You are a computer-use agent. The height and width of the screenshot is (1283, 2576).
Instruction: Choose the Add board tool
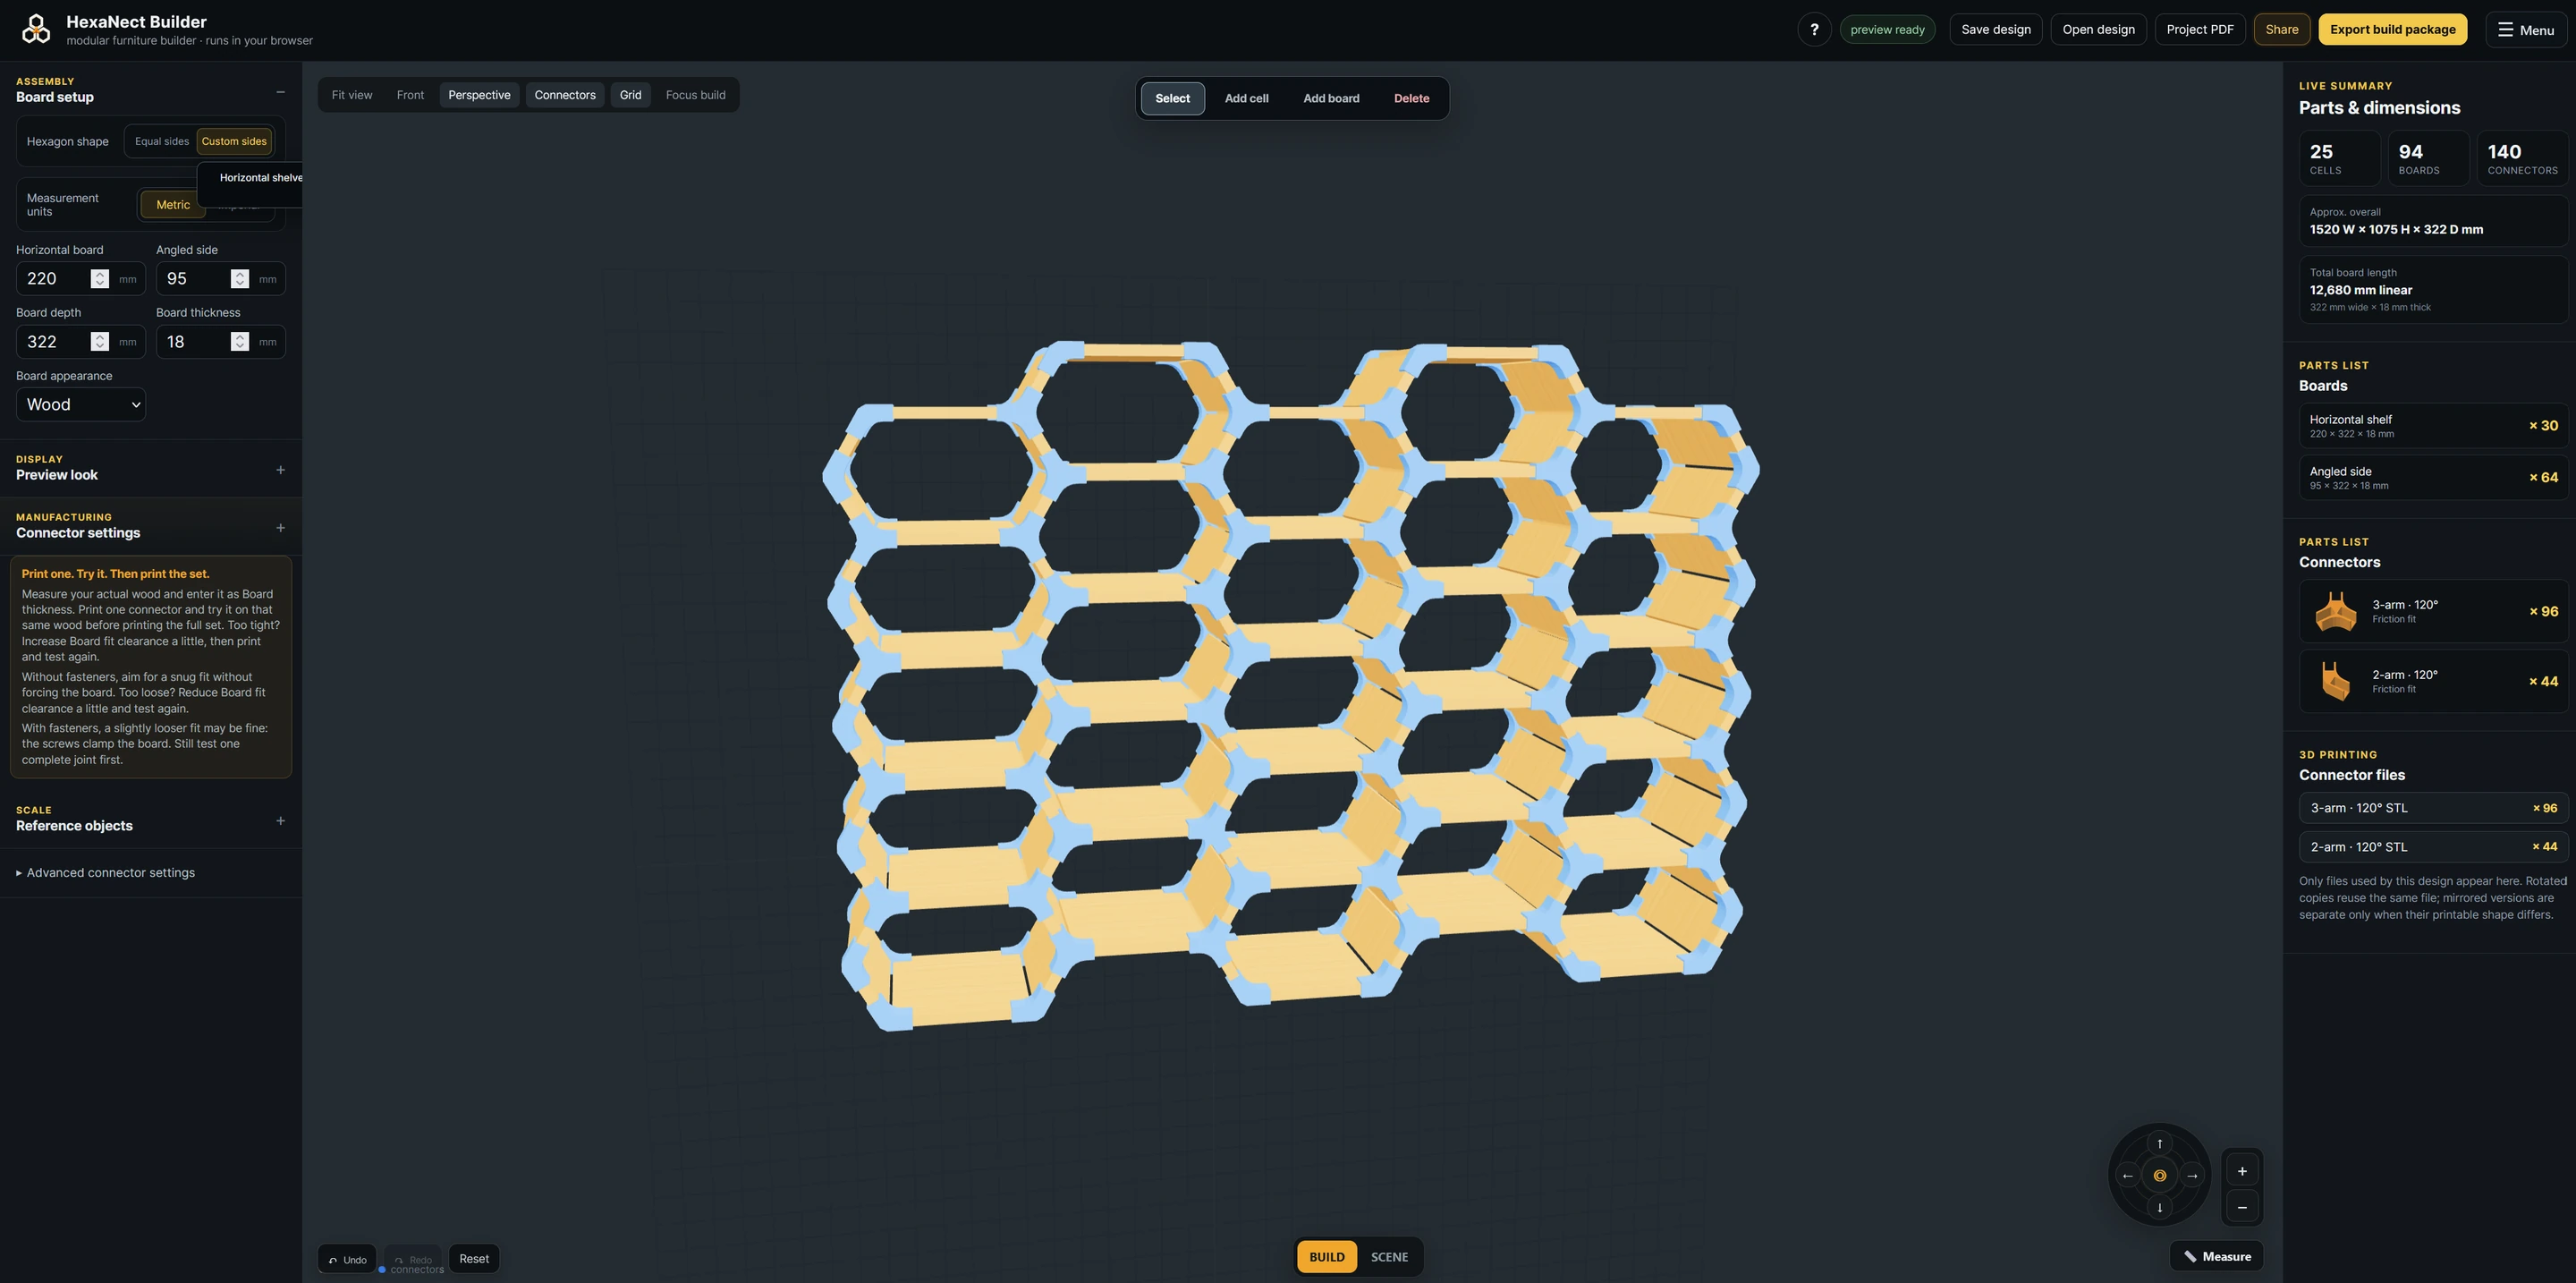point(1331,98)
